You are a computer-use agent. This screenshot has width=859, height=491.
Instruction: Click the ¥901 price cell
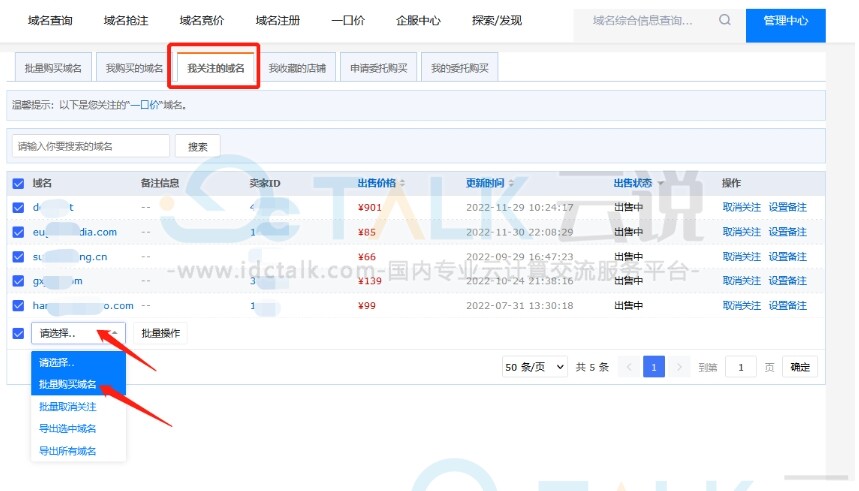tap(369, 207)
